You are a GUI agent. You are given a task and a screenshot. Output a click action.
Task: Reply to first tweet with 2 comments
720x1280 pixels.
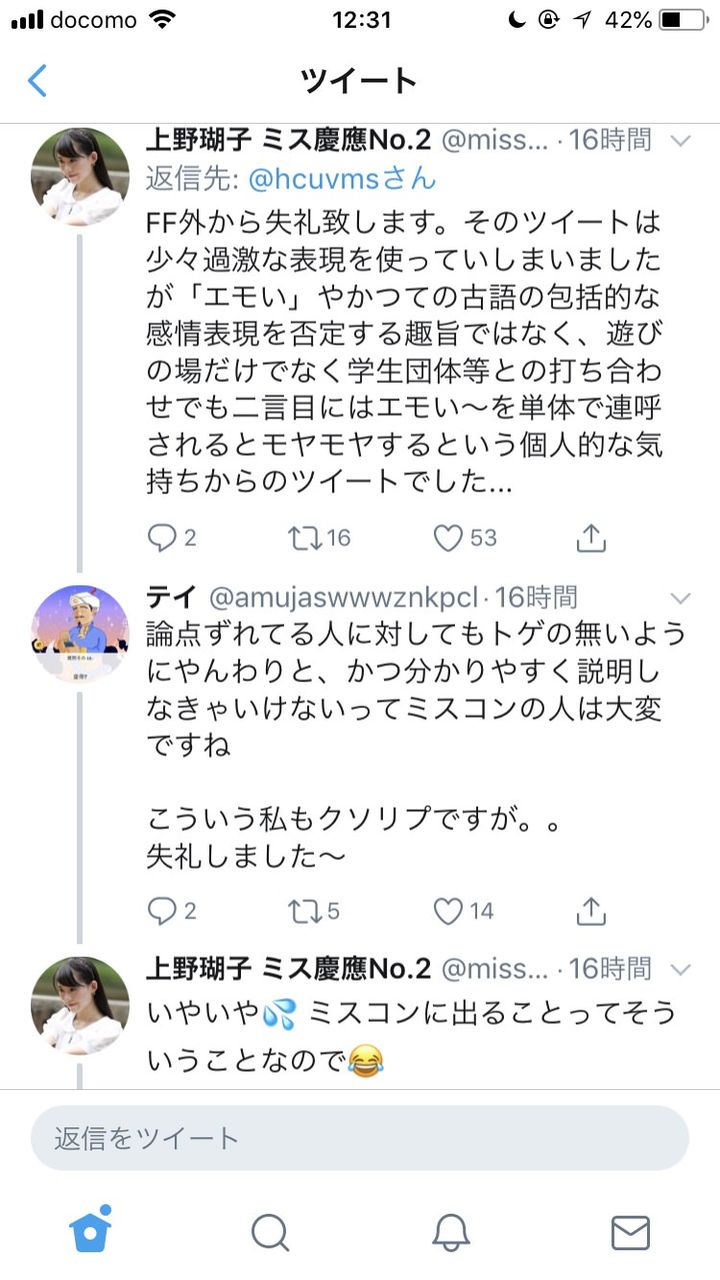point(172,538)
